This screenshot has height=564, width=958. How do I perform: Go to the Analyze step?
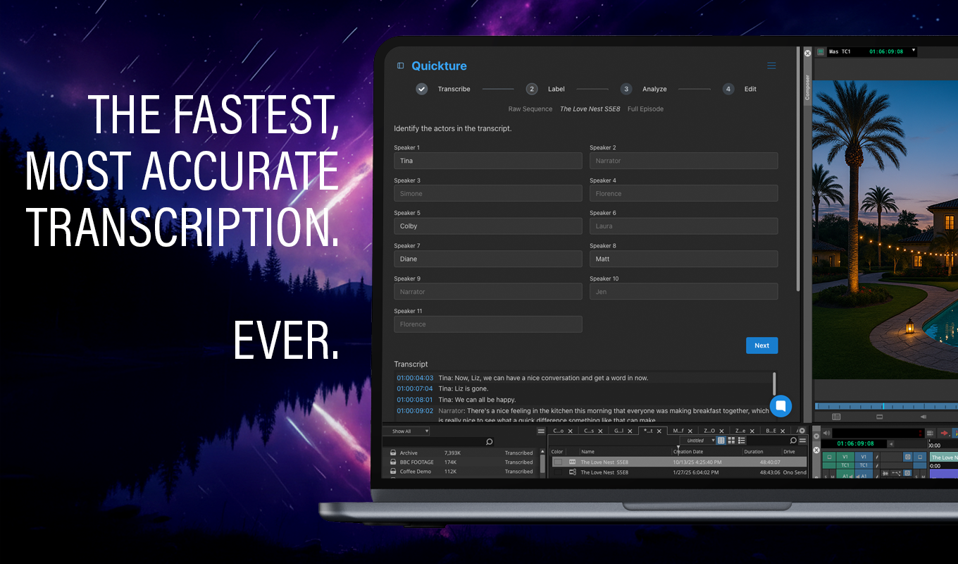coord(626,89)
